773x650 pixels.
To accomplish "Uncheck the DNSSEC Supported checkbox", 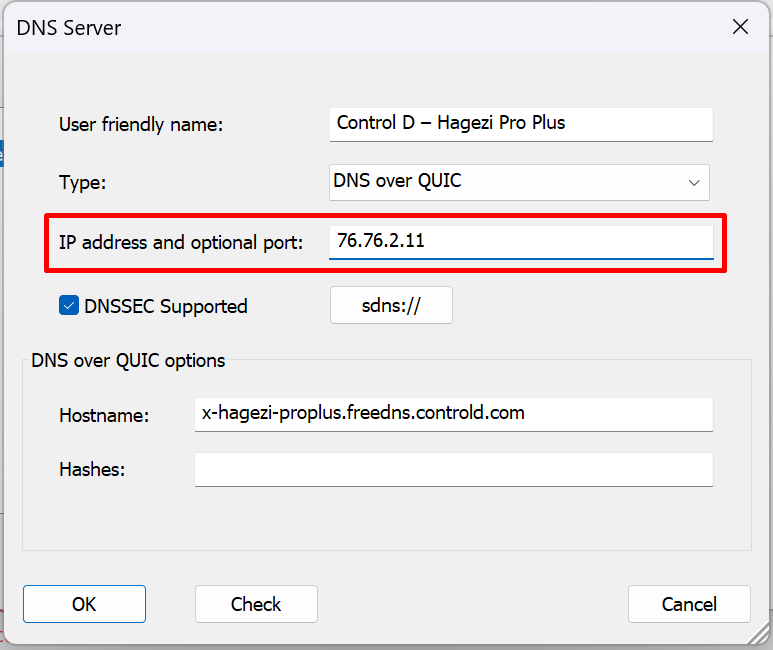I will click(69, 306).
